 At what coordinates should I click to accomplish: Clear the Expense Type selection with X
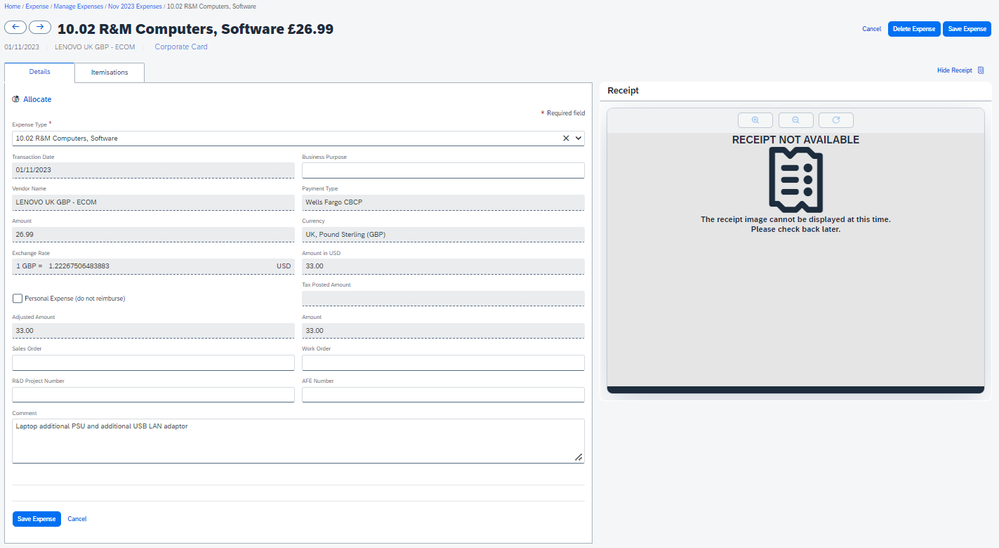click(566, 138)
